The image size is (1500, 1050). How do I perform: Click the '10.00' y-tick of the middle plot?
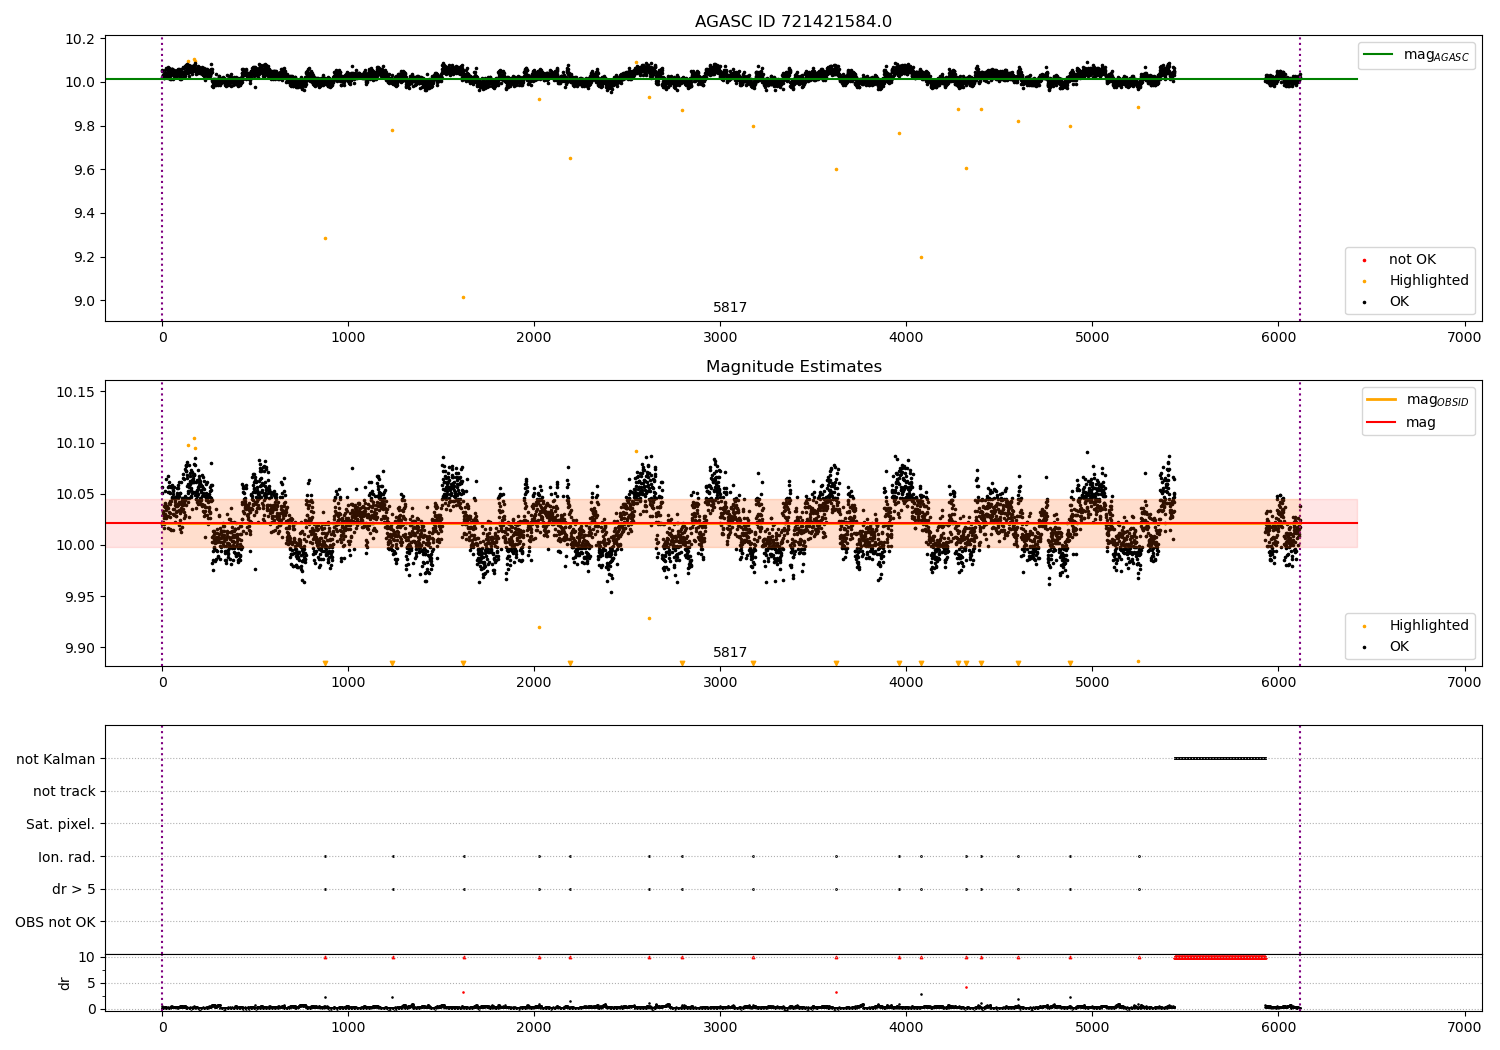pyautogui.click(x=76, y=546)
